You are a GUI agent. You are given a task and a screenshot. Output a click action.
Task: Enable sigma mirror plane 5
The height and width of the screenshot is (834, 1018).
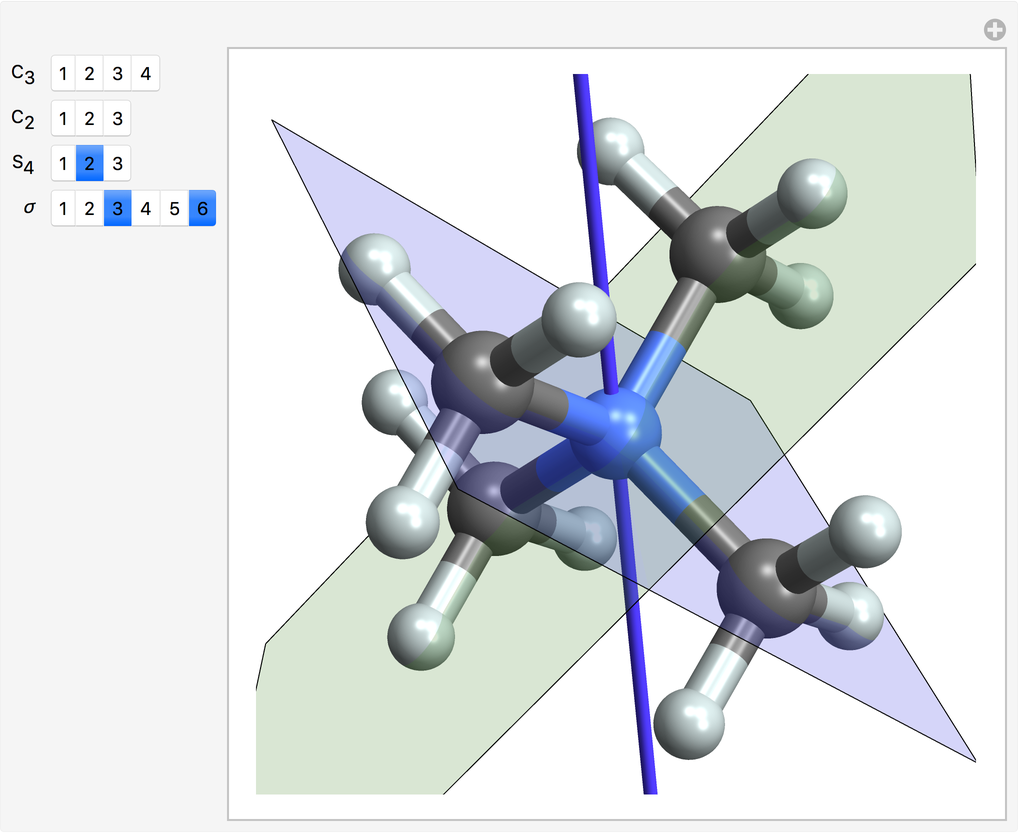click(174, 209)
